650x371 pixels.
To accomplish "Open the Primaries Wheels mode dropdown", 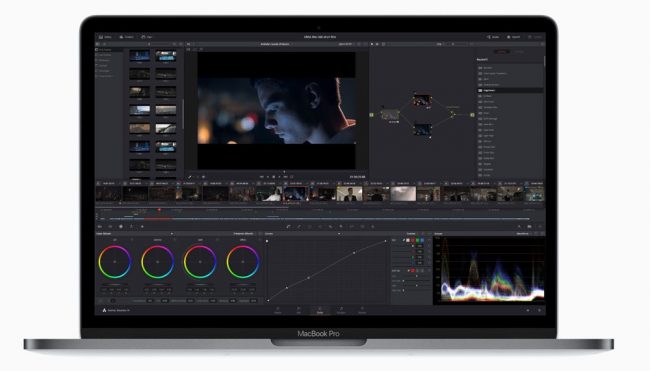I will (x=244, y=234).
